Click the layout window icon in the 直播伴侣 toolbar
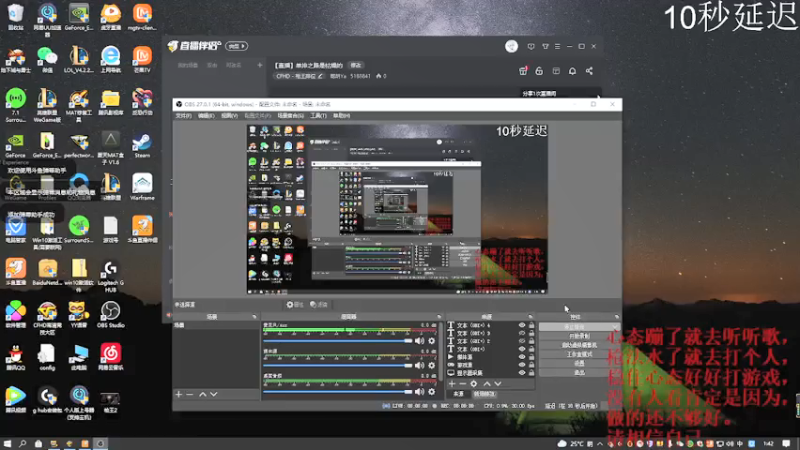The height and width of the screenshot is (450, 800). click(556, 71)
